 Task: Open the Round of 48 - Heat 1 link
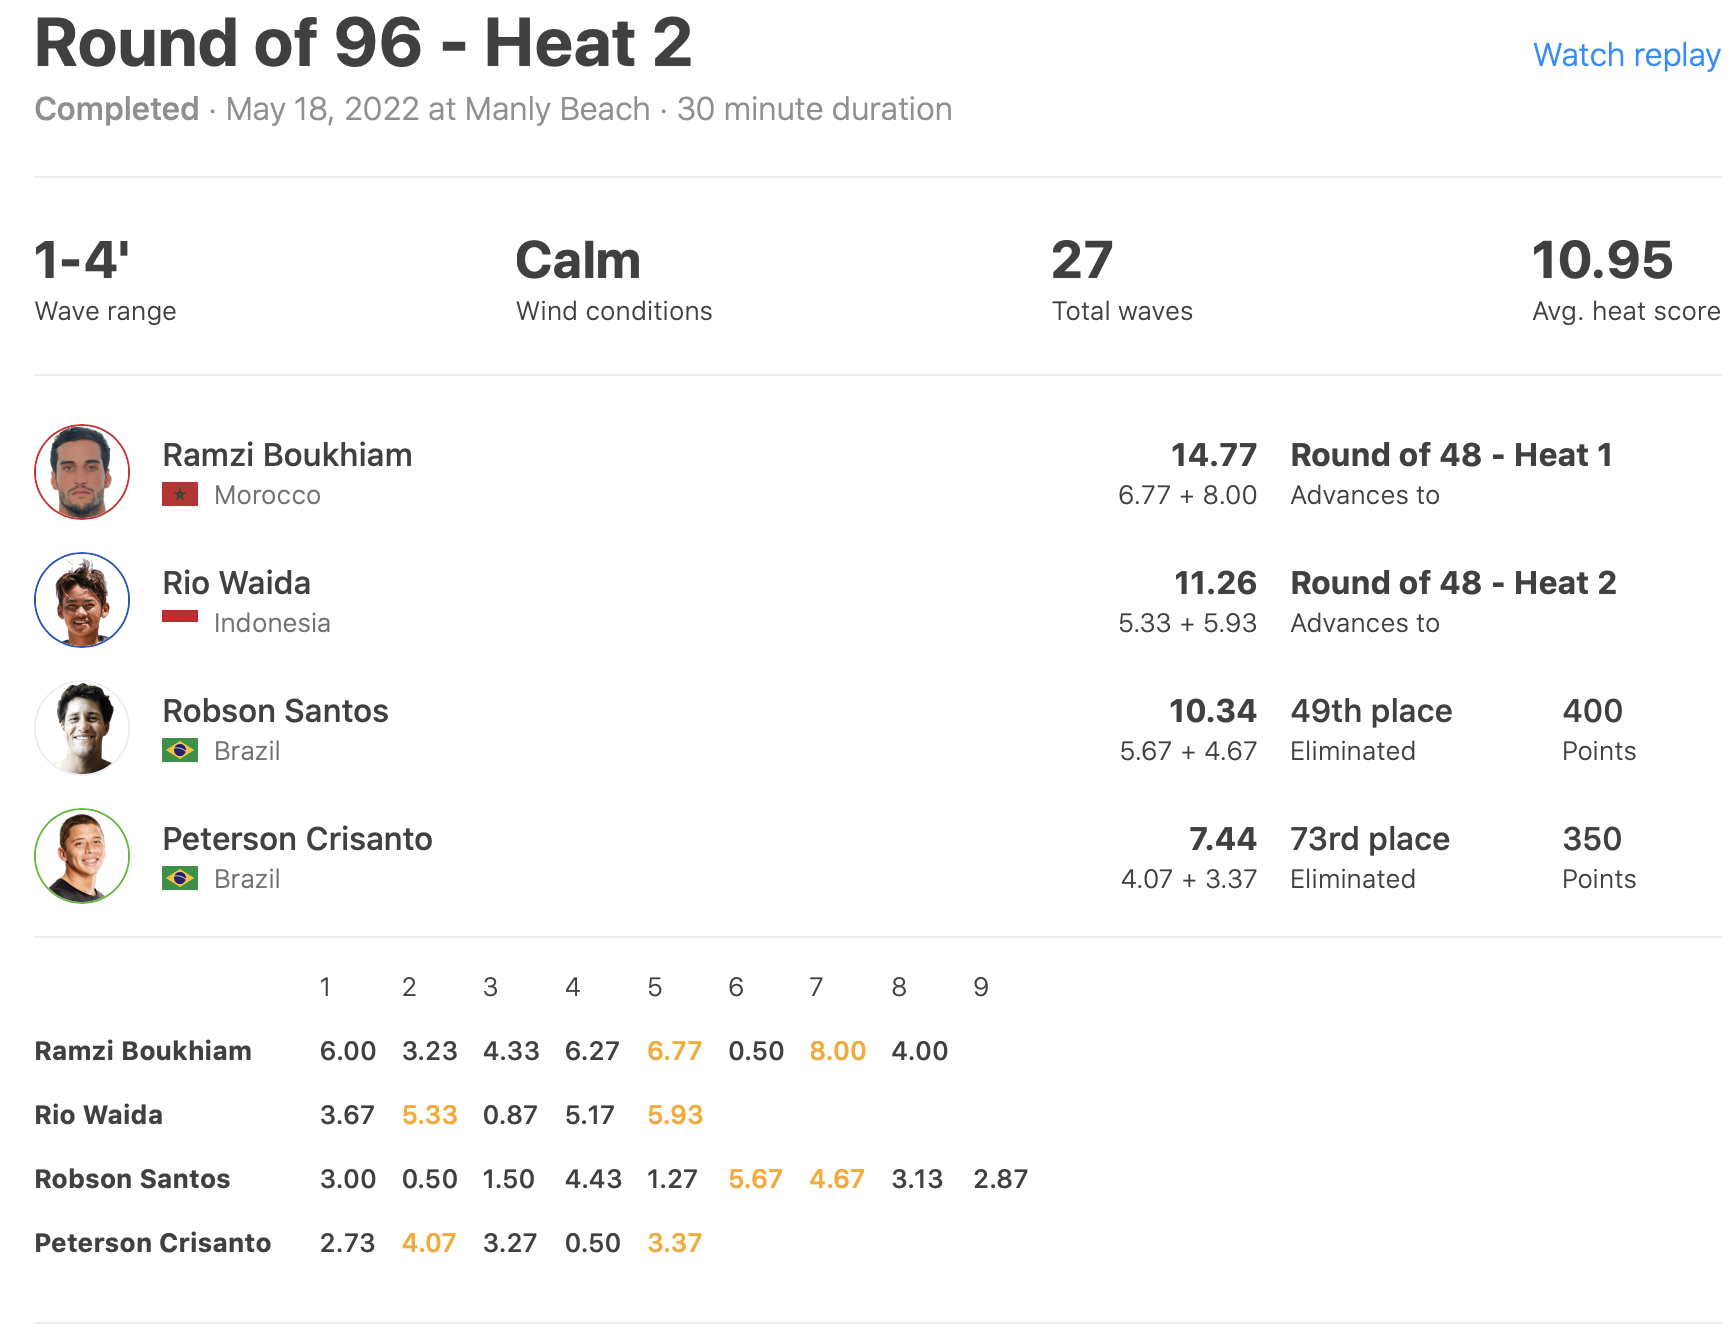coord(1451,455)
